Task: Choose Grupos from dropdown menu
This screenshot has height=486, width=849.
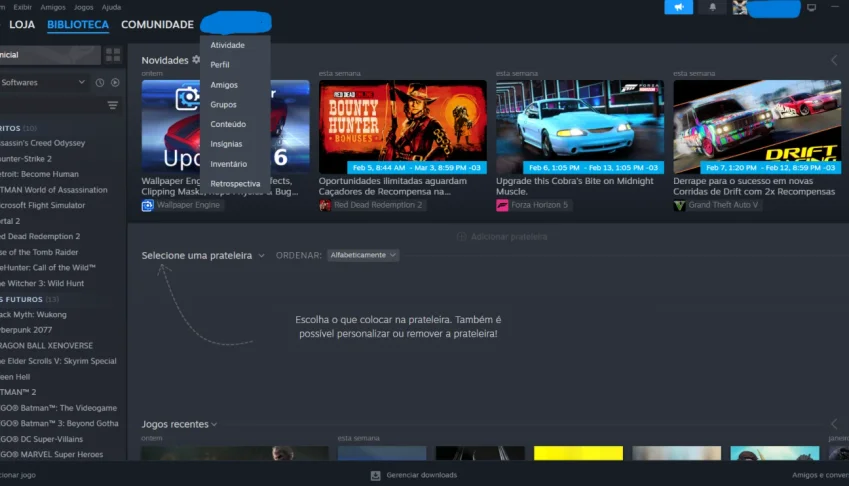Action: coord(223,104)
